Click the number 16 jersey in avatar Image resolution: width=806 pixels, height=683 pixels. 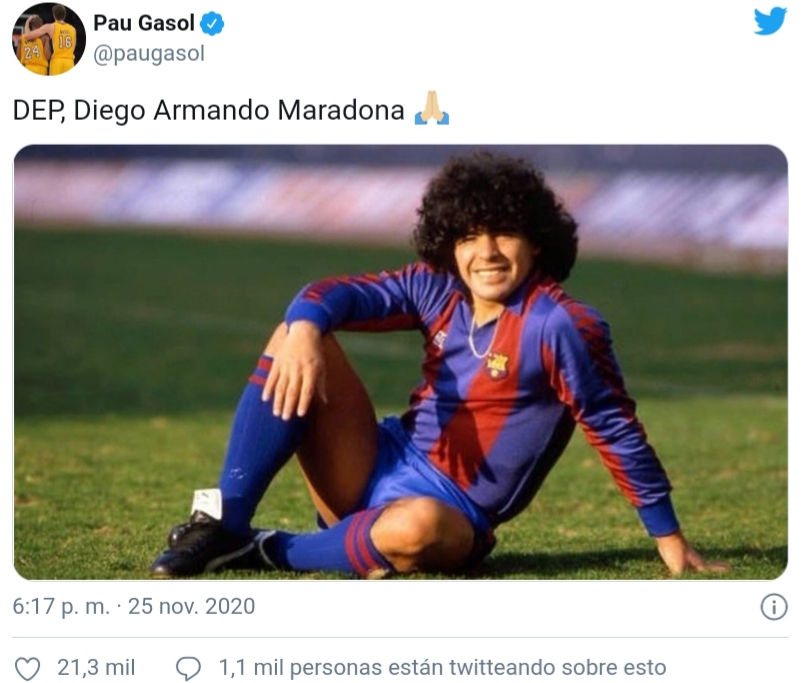pos(64,44)
